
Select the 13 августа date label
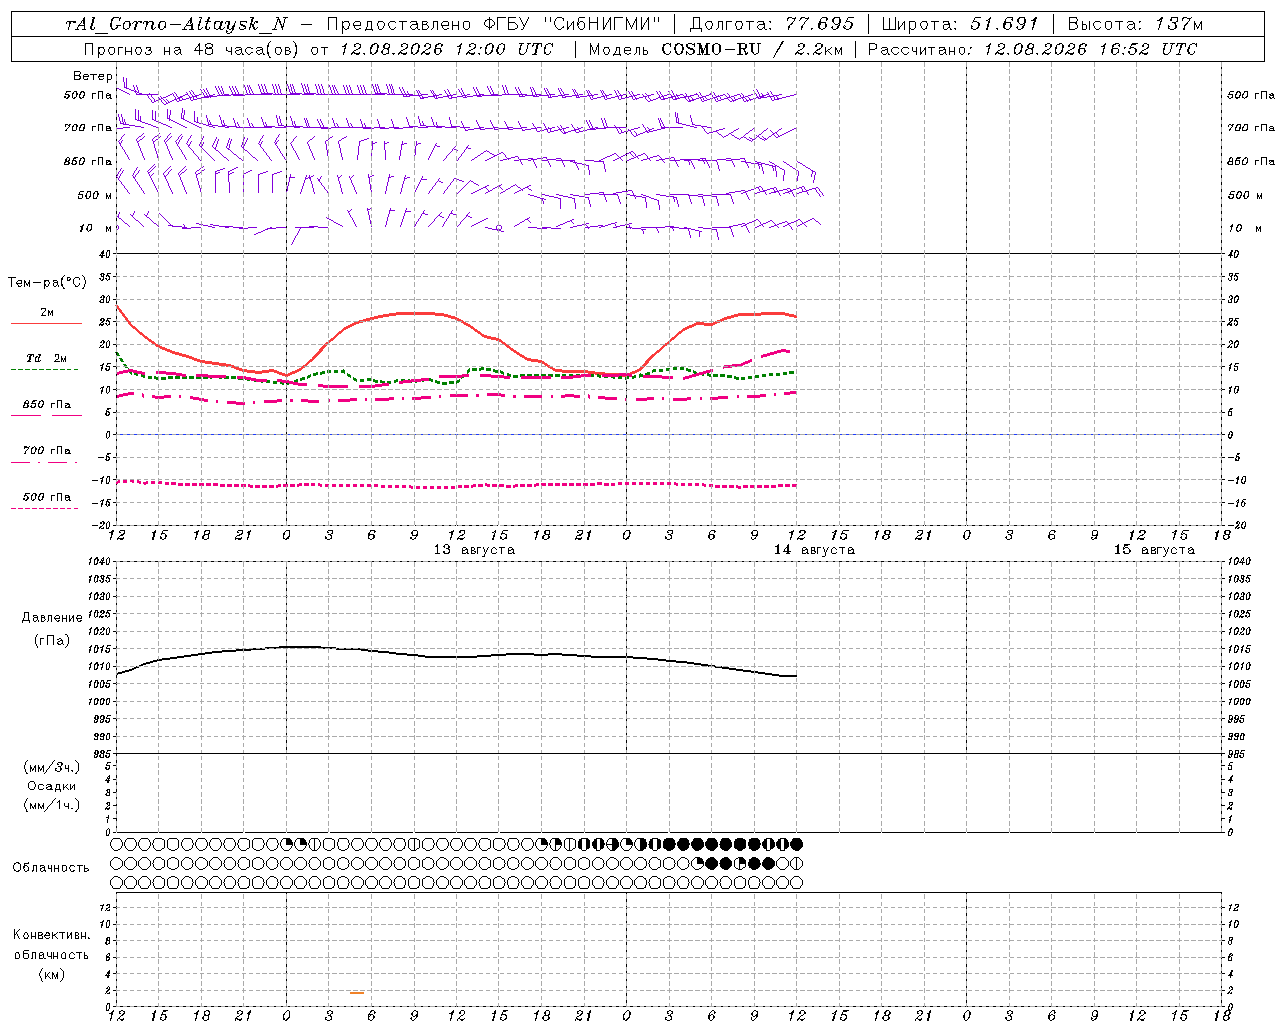[x=474, y=549]
